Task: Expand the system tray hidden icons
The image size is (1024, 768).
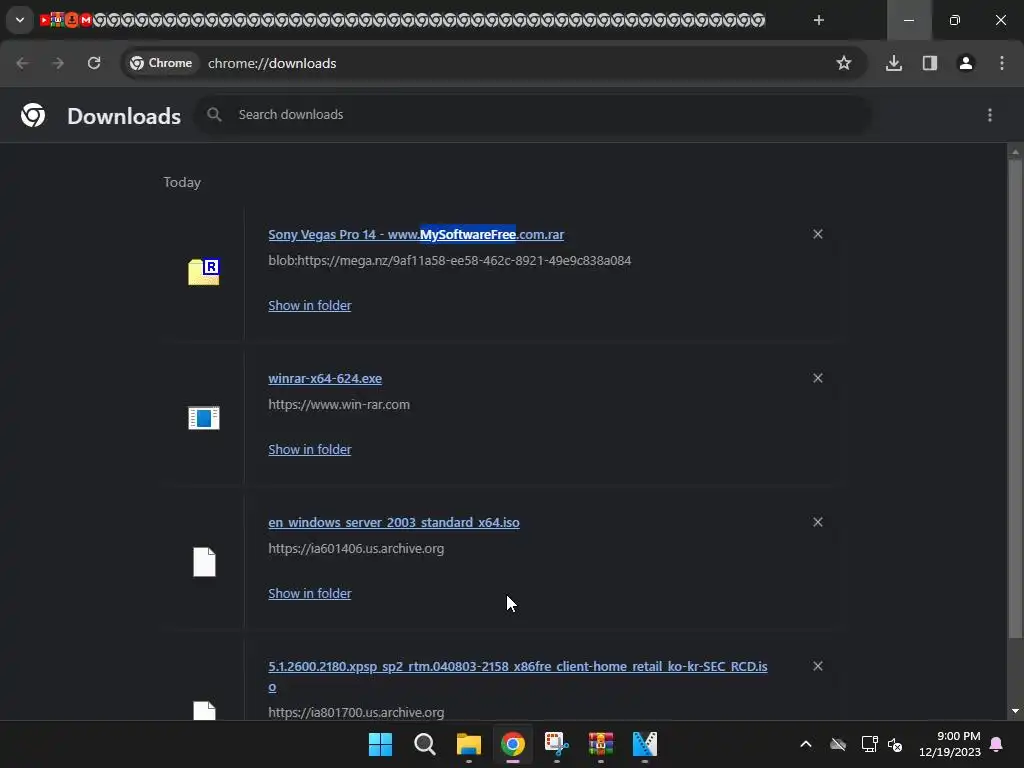Action: (806, 744)
